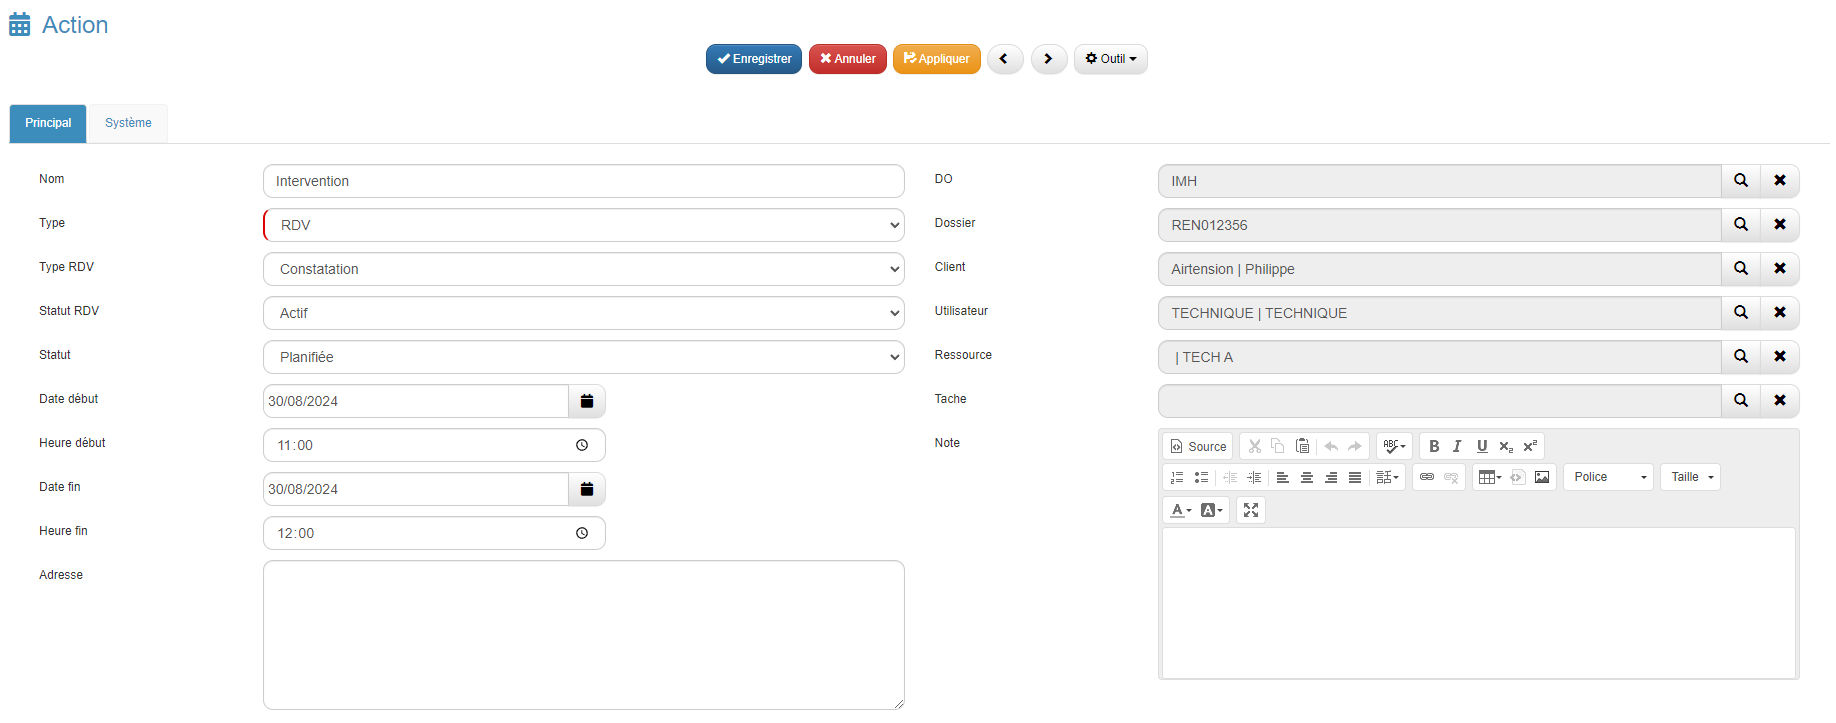Insert an image in the note
The image size is (1836, 723).
point(1542,477)
